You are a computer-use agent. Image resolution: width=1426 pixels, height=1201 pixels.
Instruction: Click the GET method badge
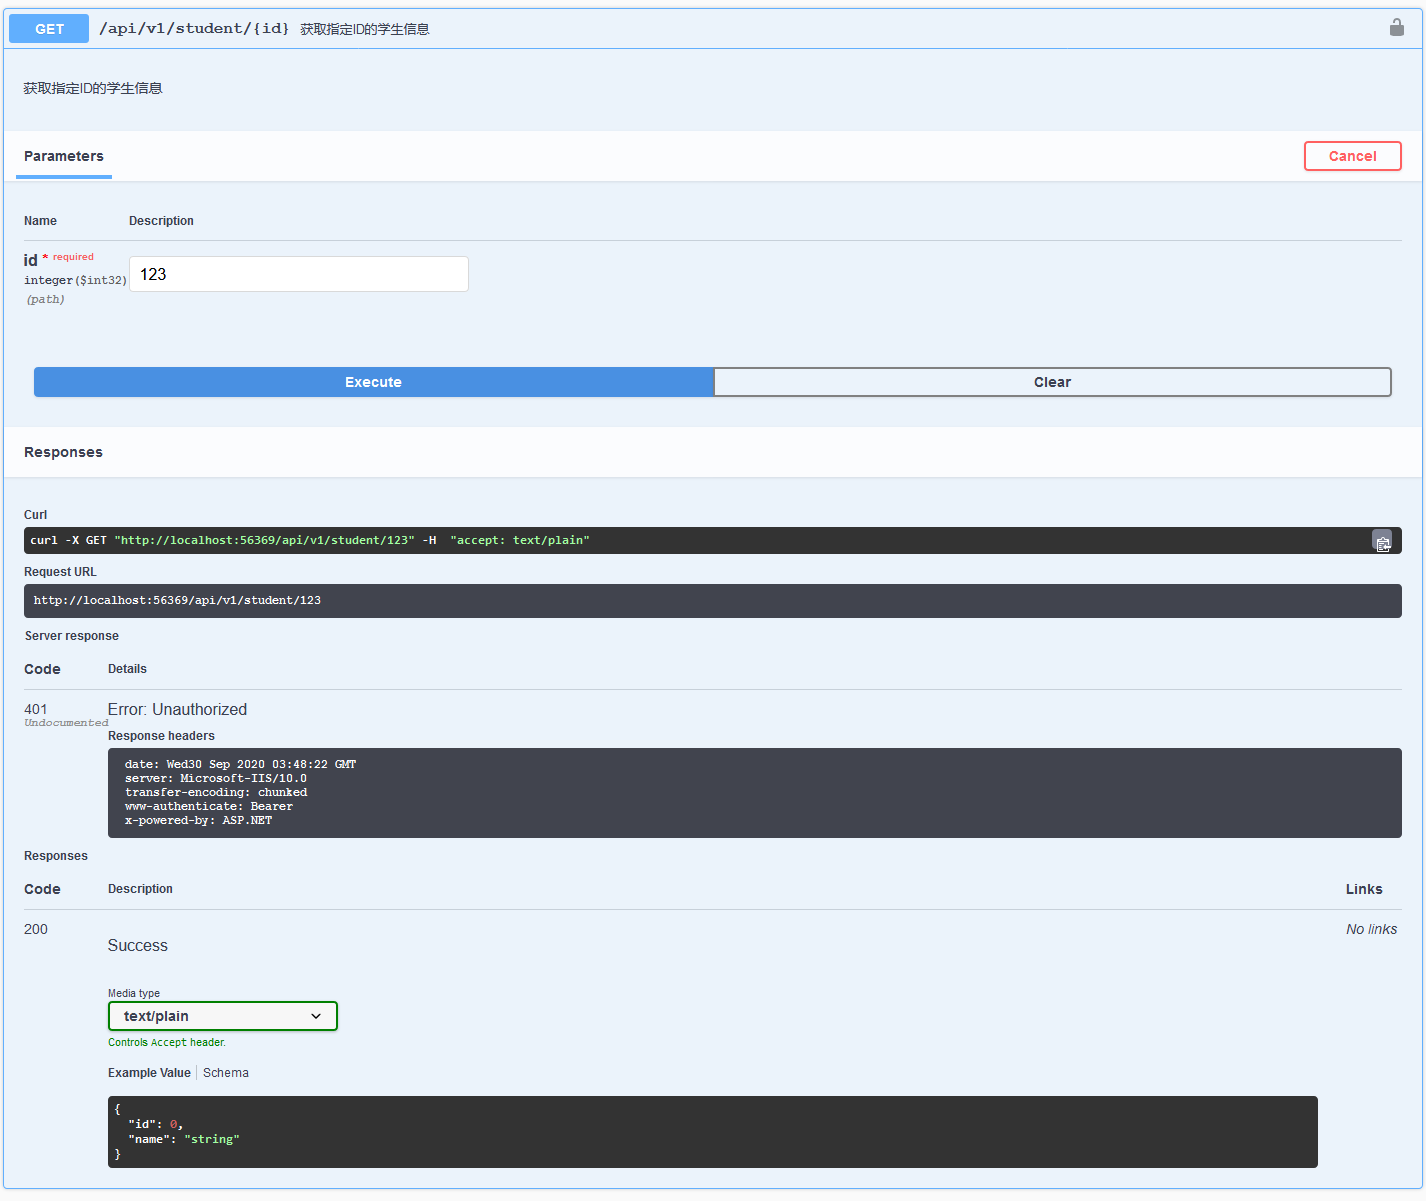click(49, 29)
